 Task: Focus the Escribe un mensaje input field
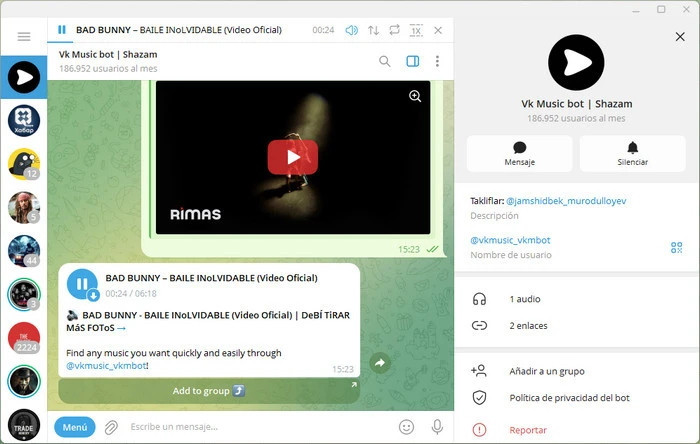pos(259,427)
